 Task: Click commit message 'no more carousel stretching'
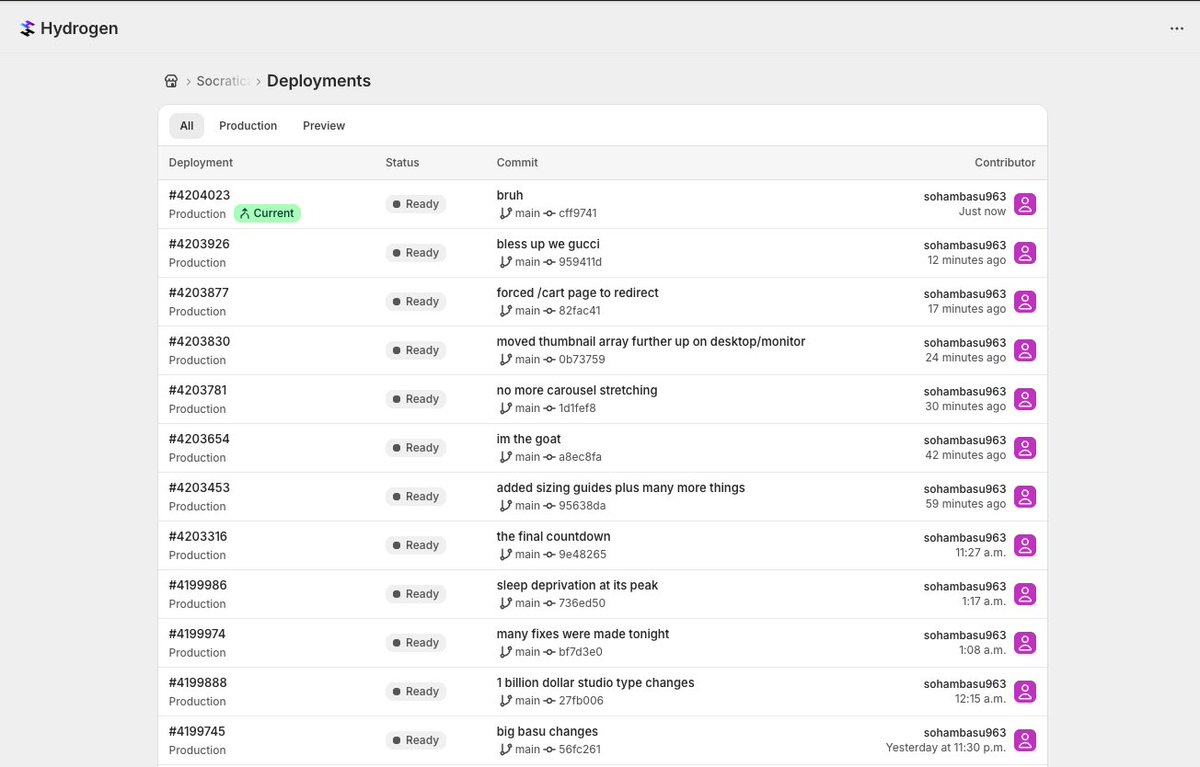(x=577, y=390)
